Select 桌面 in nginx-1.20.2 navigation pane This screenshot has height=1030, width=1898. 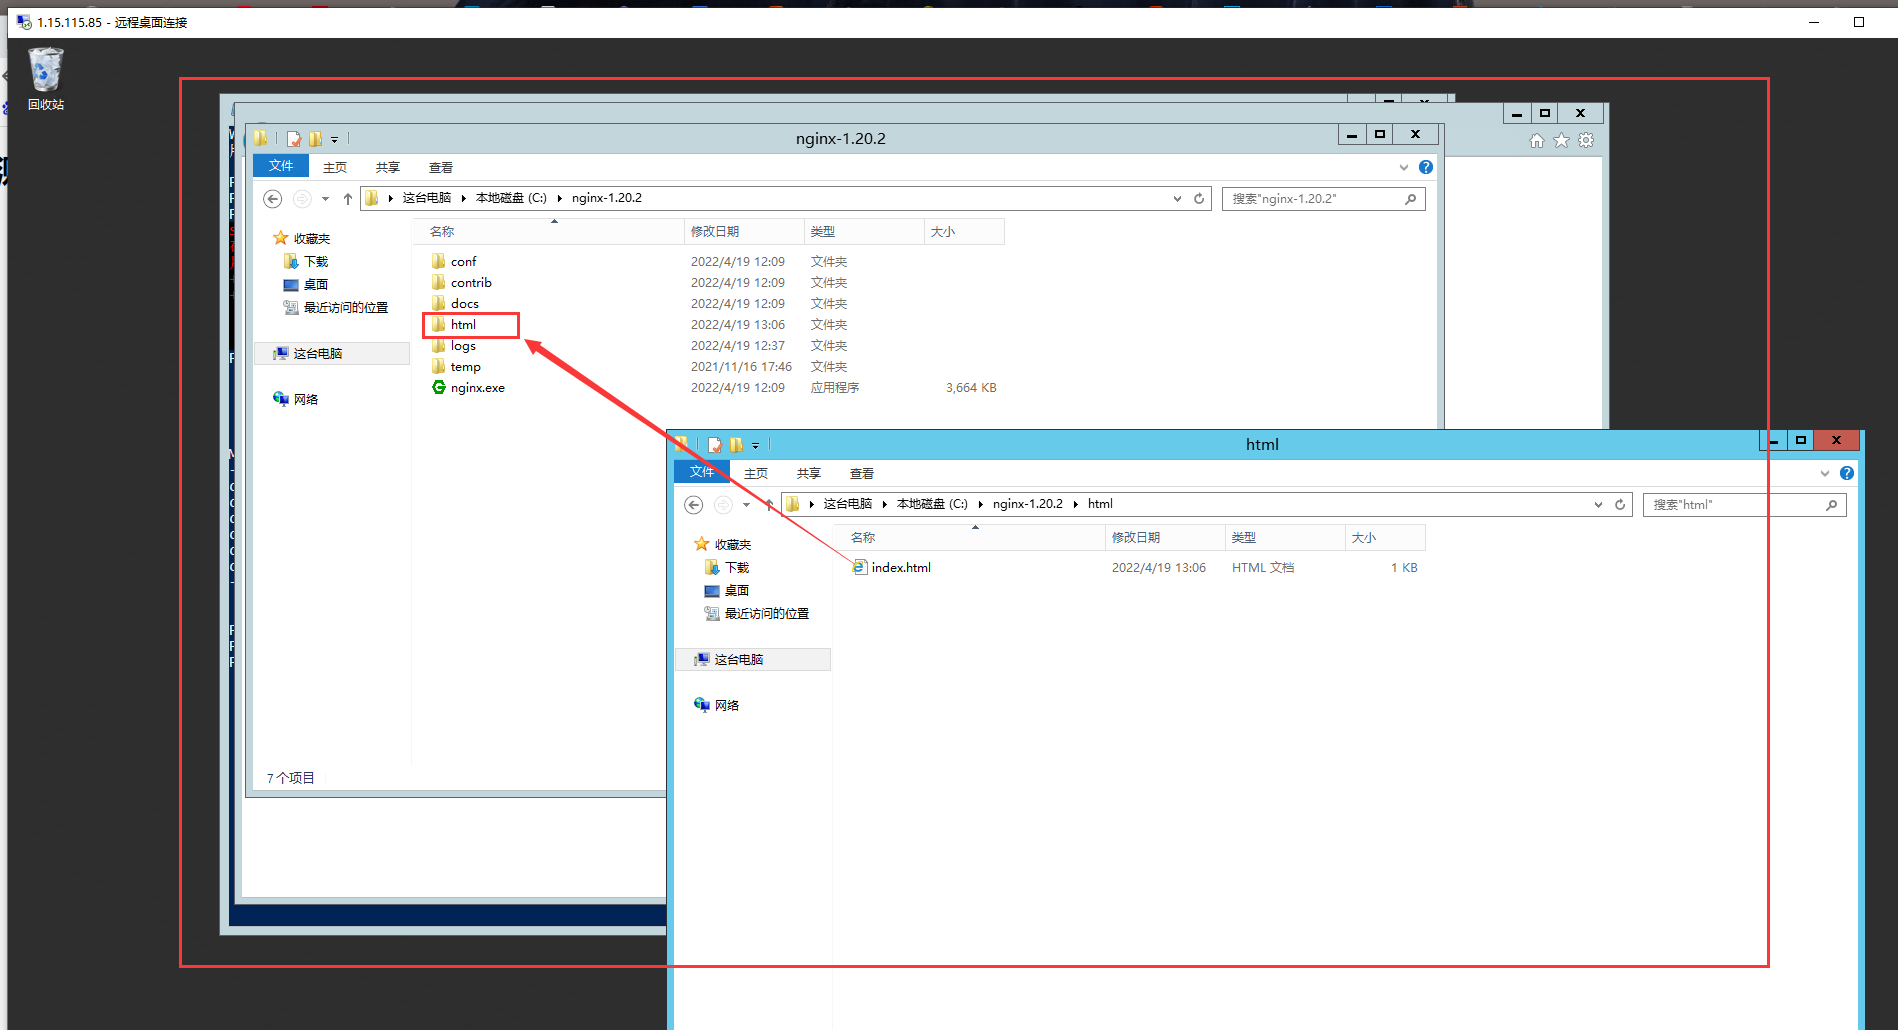(x=307, y=284)
